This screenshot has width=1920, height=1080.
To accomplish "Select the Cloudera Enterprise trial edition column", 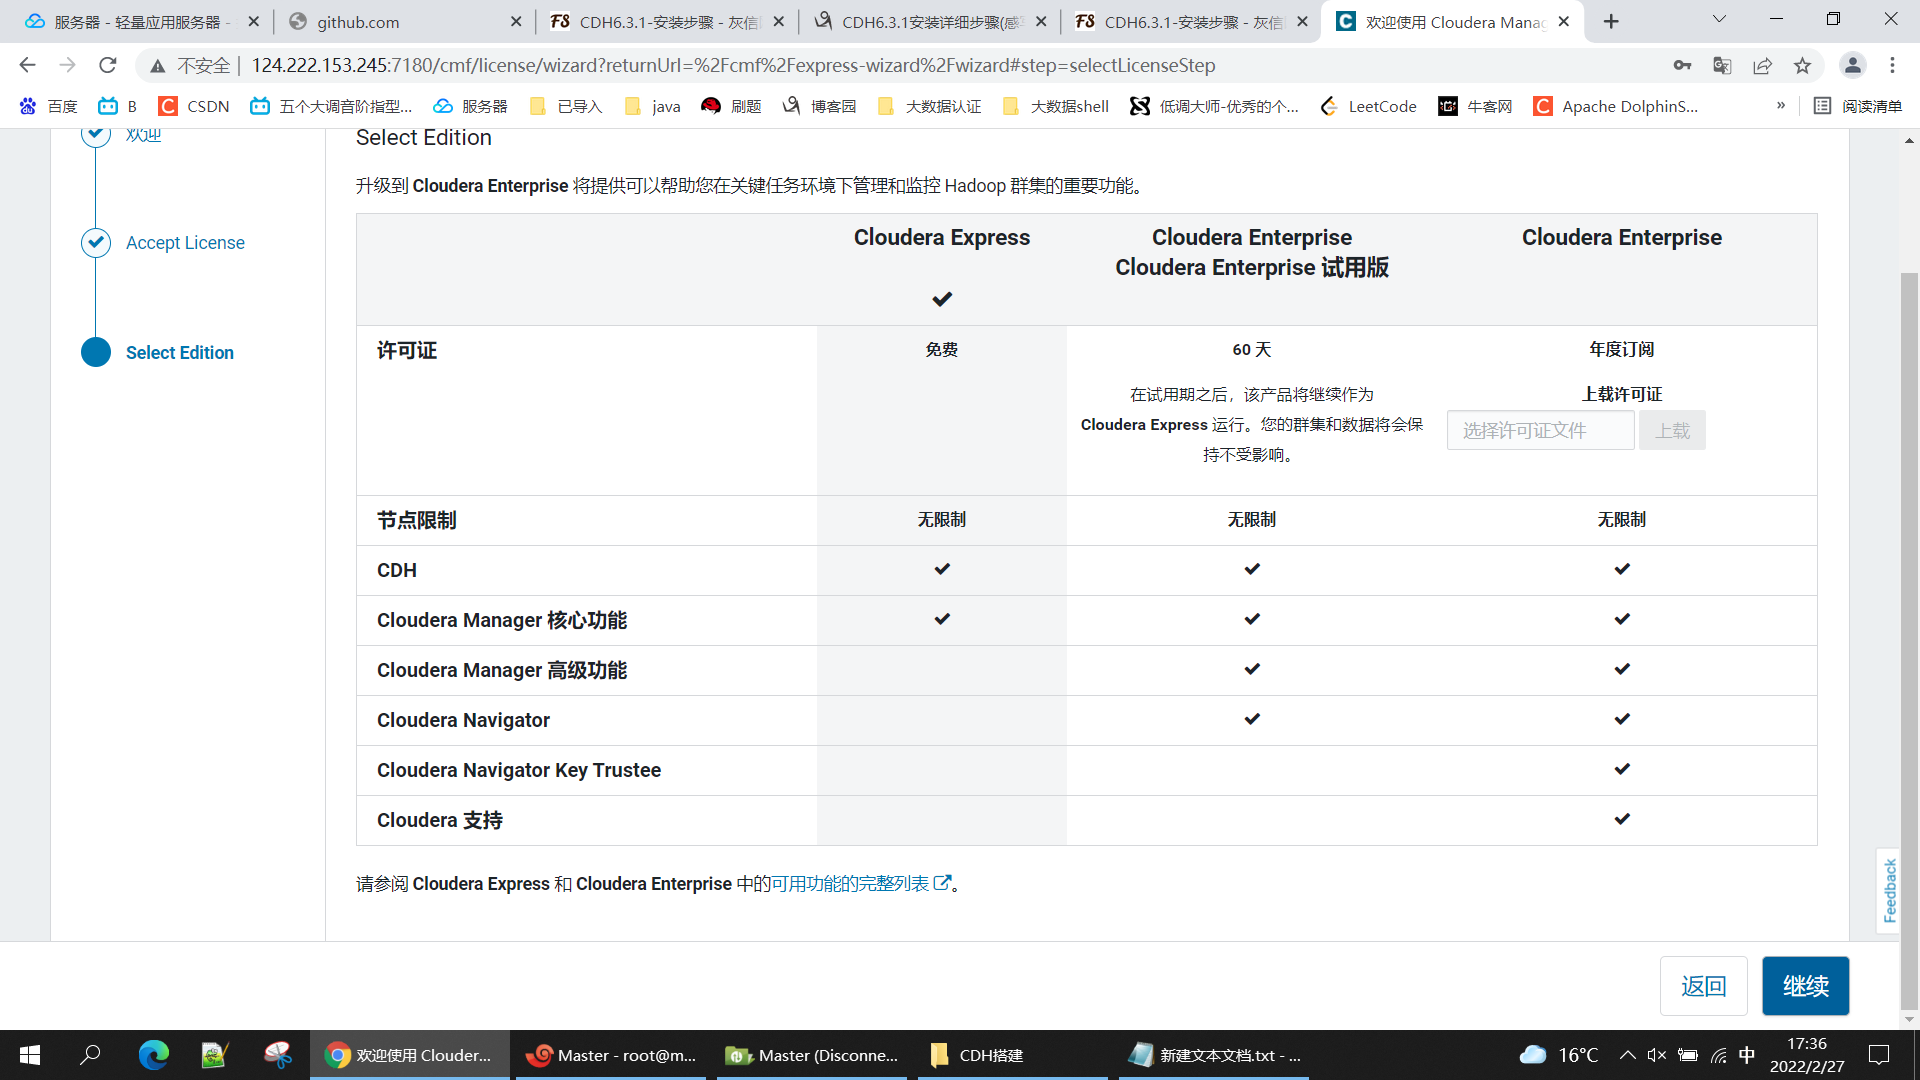I will point(1251,252).
